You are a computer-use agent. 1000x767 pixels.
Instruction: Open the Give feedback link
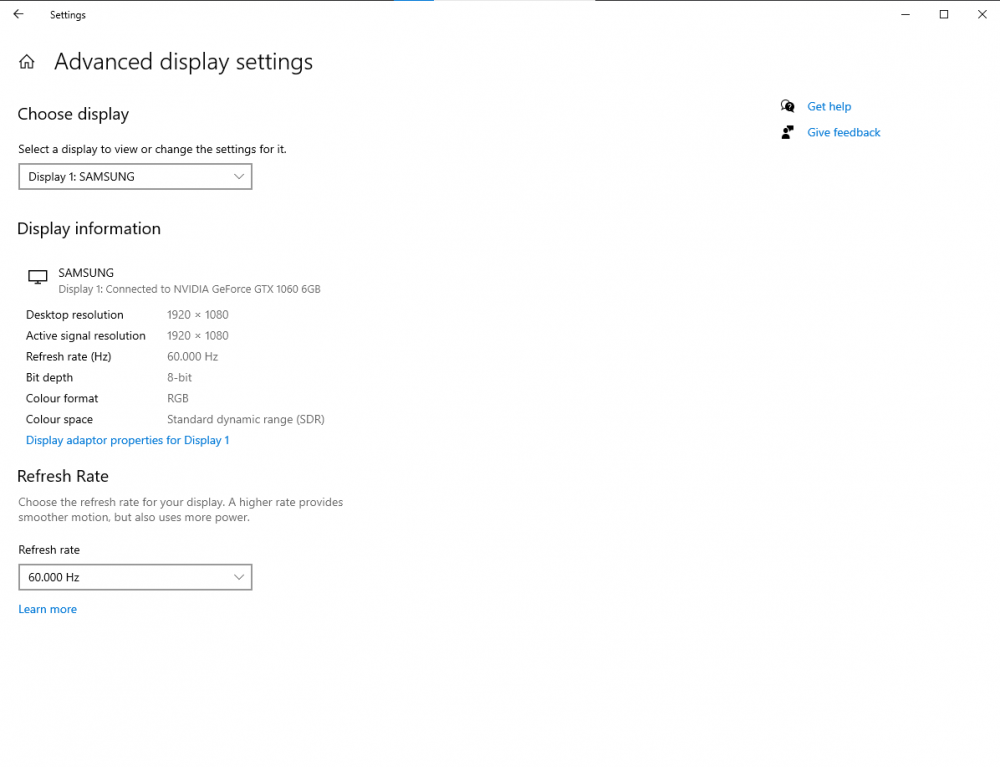pyautogui.click(x=844, y=132)
